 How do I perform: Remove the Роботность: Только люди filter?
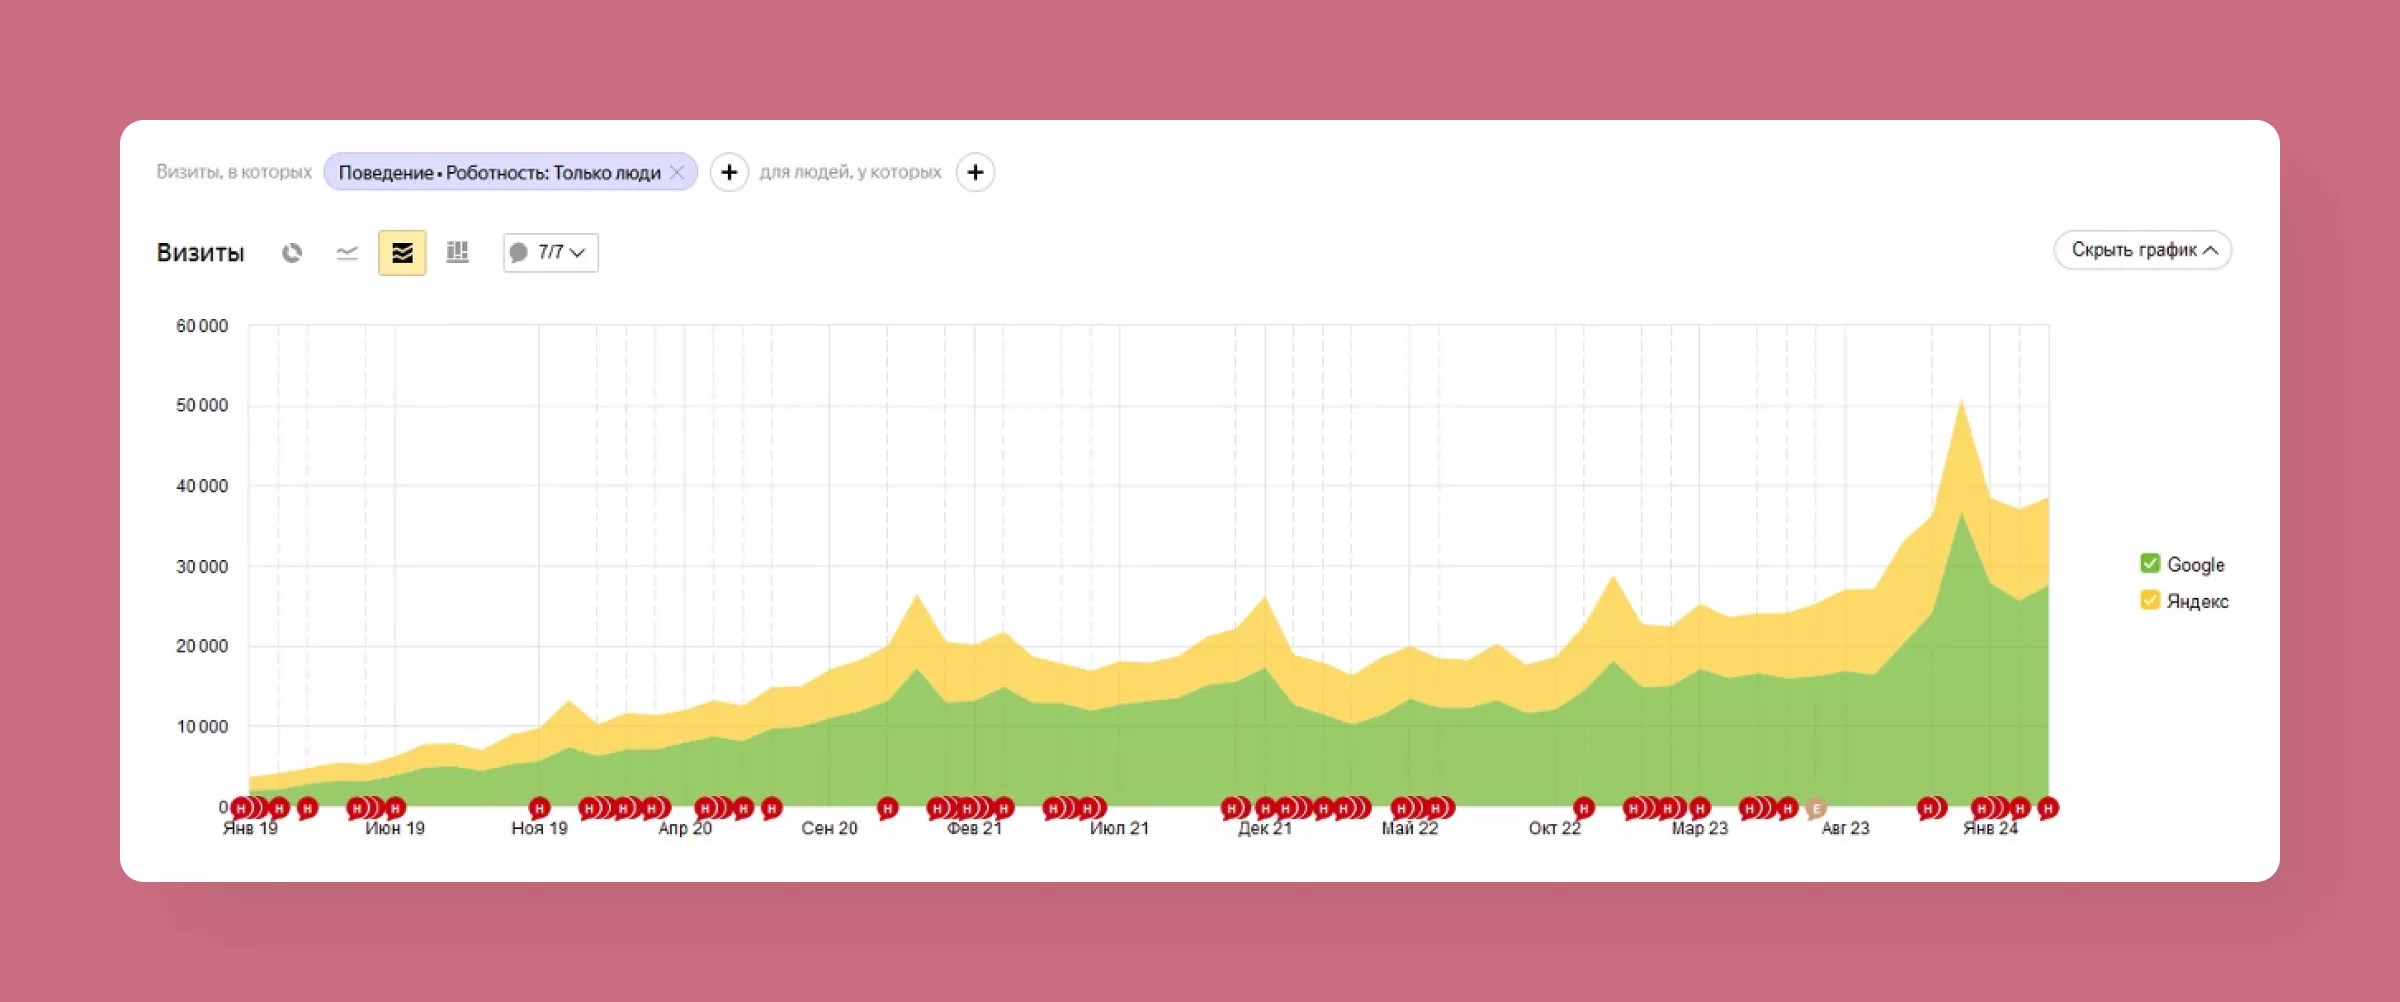[x=678, y=172]
